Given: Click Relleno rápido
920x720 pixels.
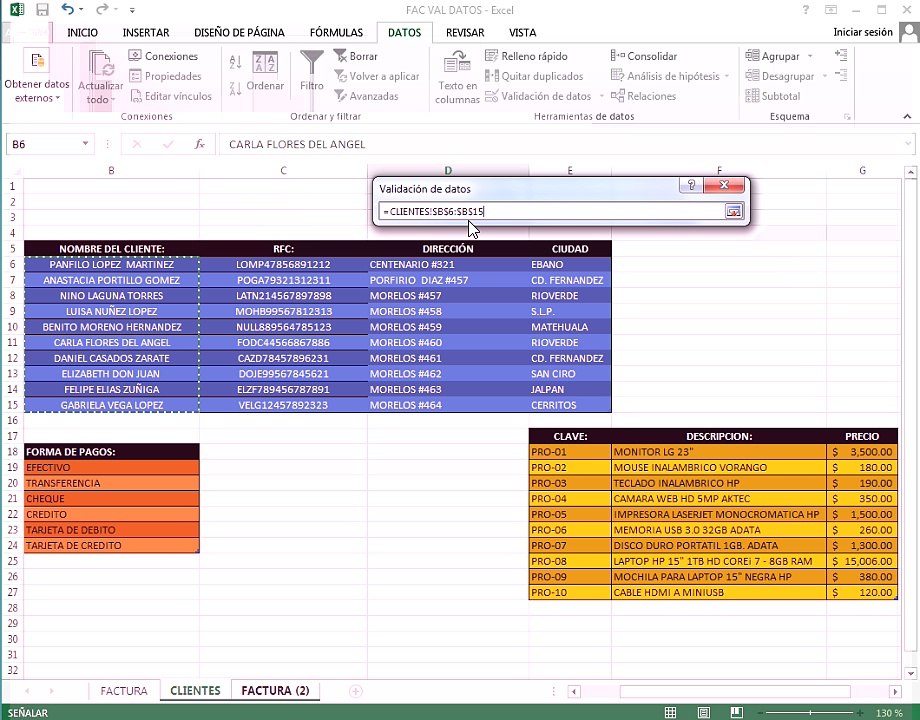Looking at the screenshot, I should [x=526, y=56].
